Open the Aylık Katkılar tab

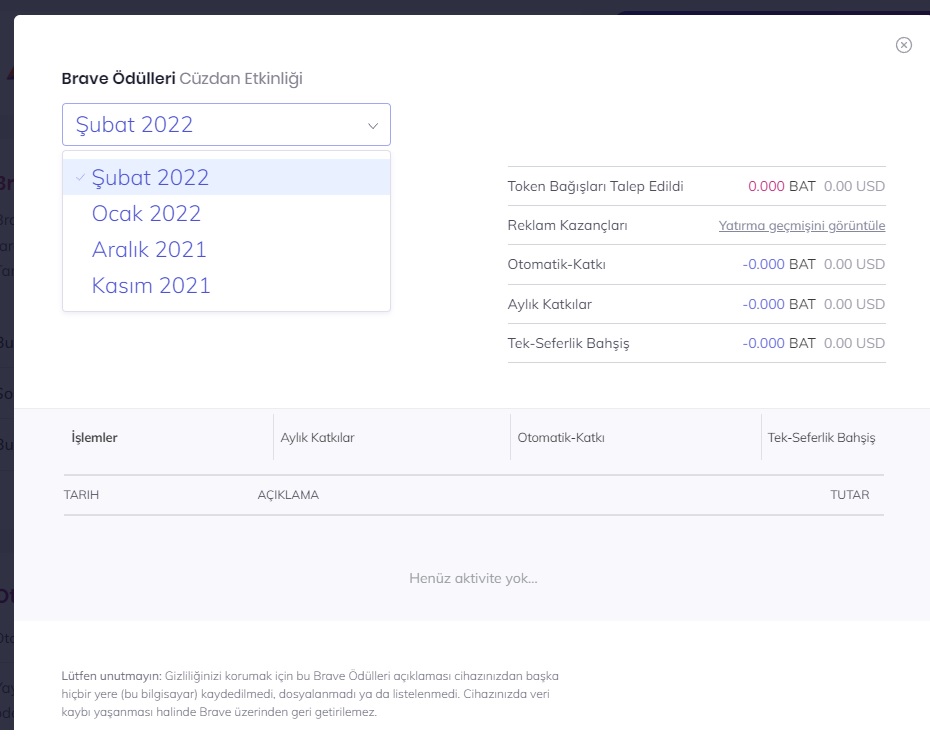coord(317,438)
